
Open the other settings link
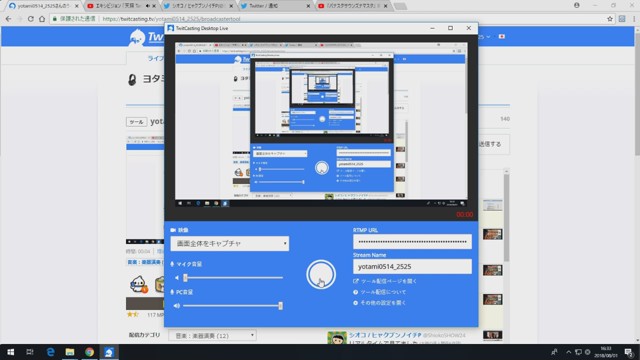click(x=380, y=303)
